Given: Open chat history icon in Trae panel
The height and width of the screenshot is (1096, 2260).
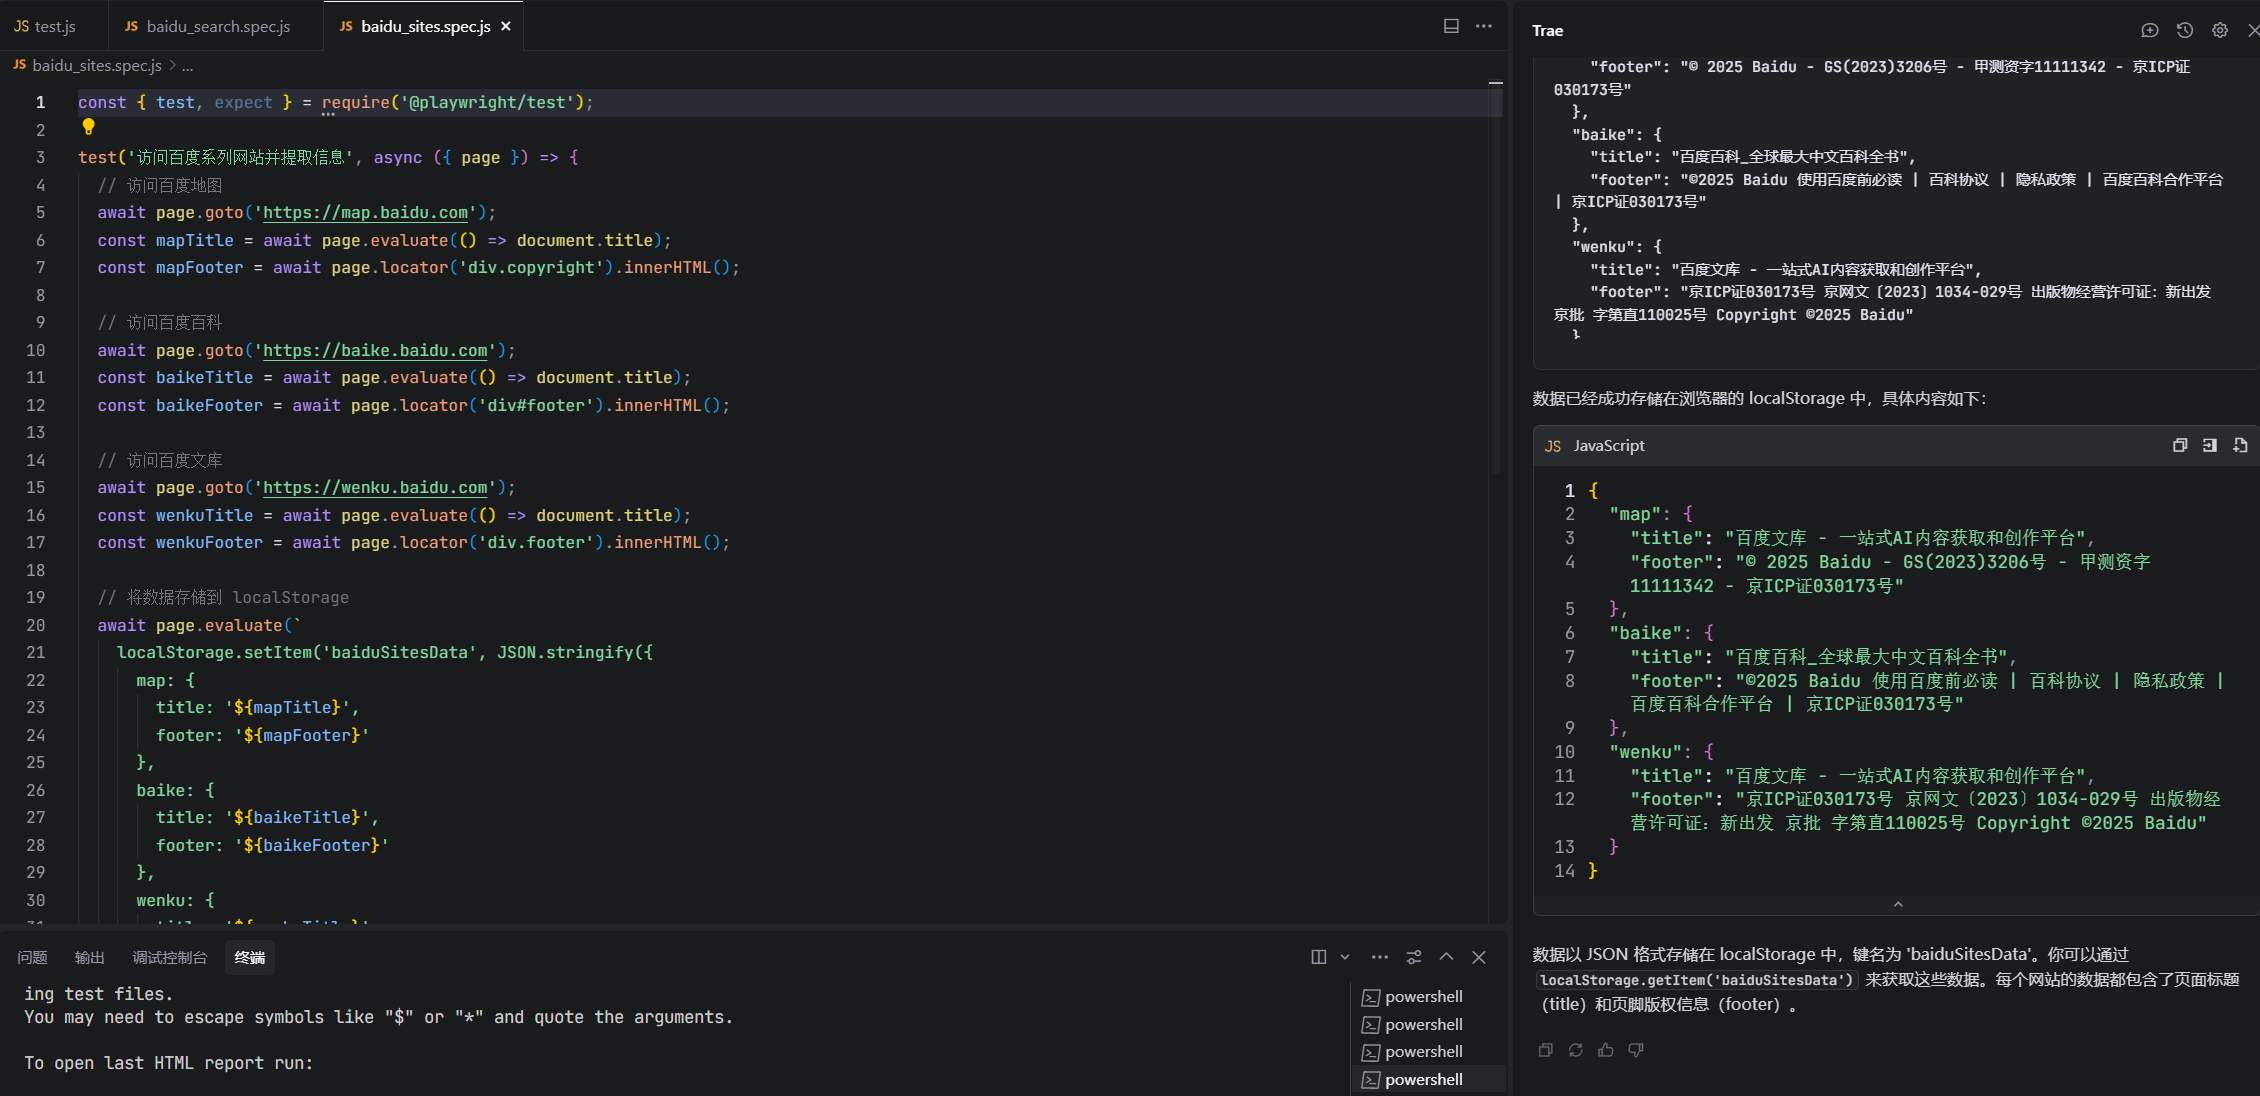Looking at the screenshot, I should point(2185,30).
